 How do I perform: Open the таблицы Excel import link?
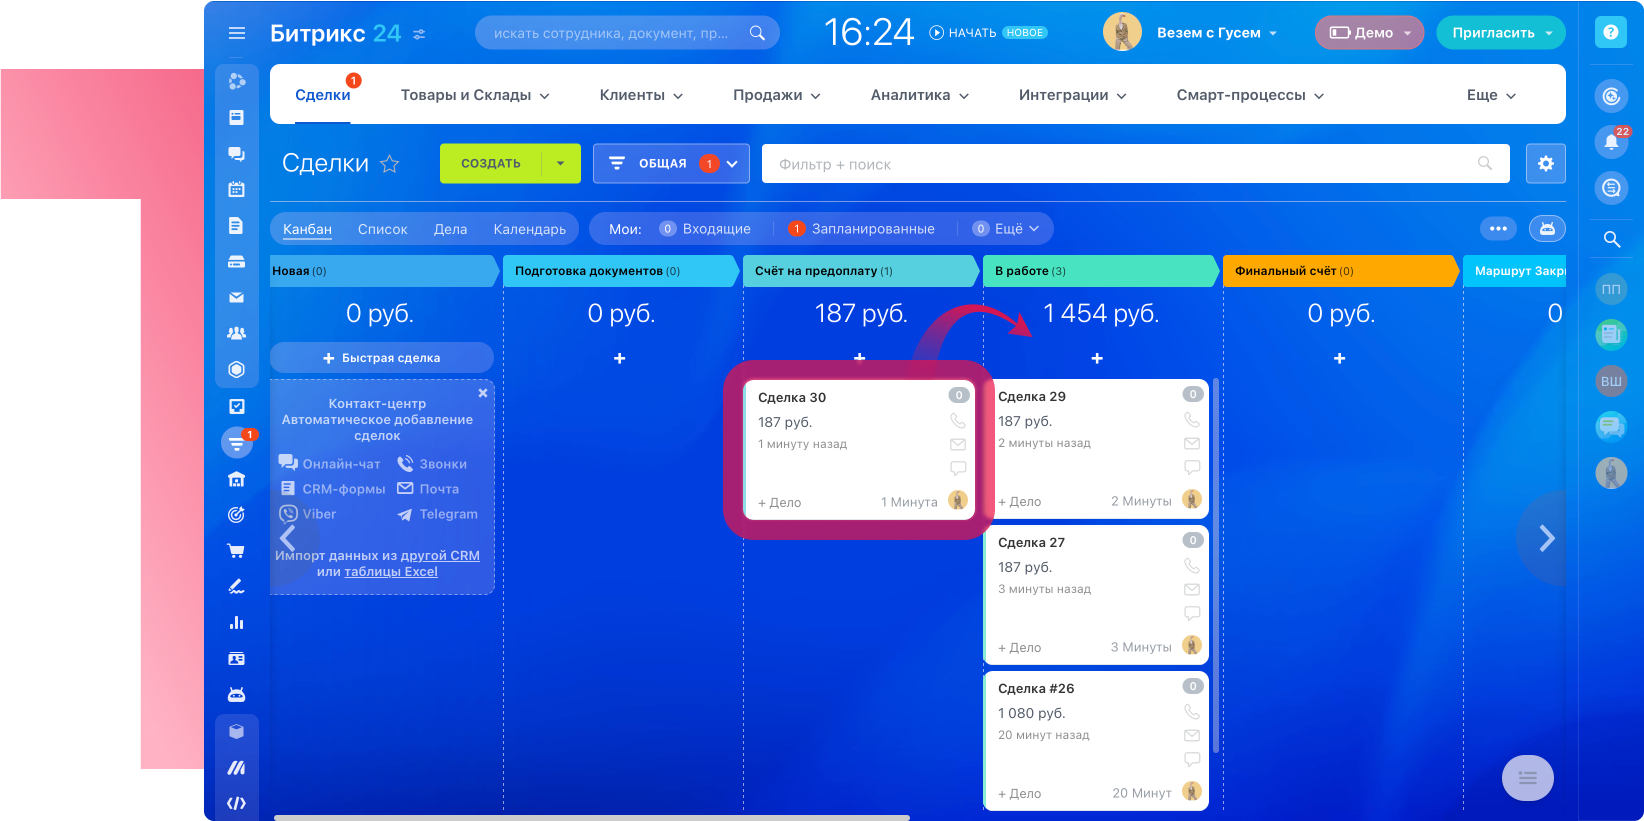(x=391, y=572)
